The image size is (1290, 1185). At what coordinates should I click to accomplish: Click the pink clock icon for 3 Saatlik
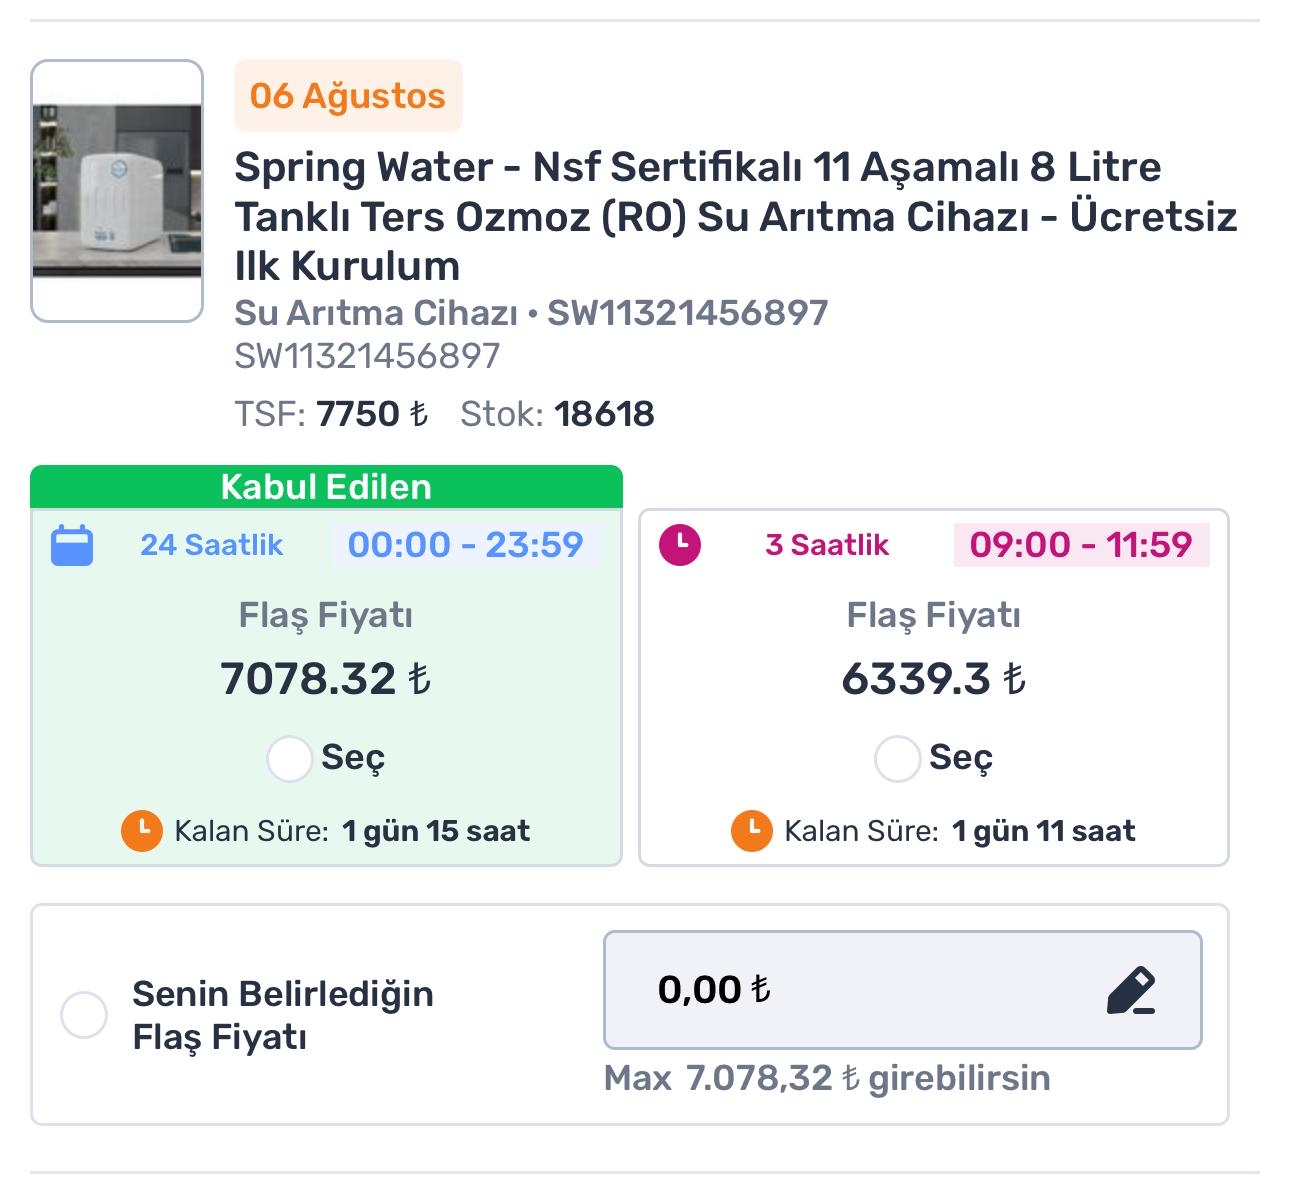click(680, 545)
